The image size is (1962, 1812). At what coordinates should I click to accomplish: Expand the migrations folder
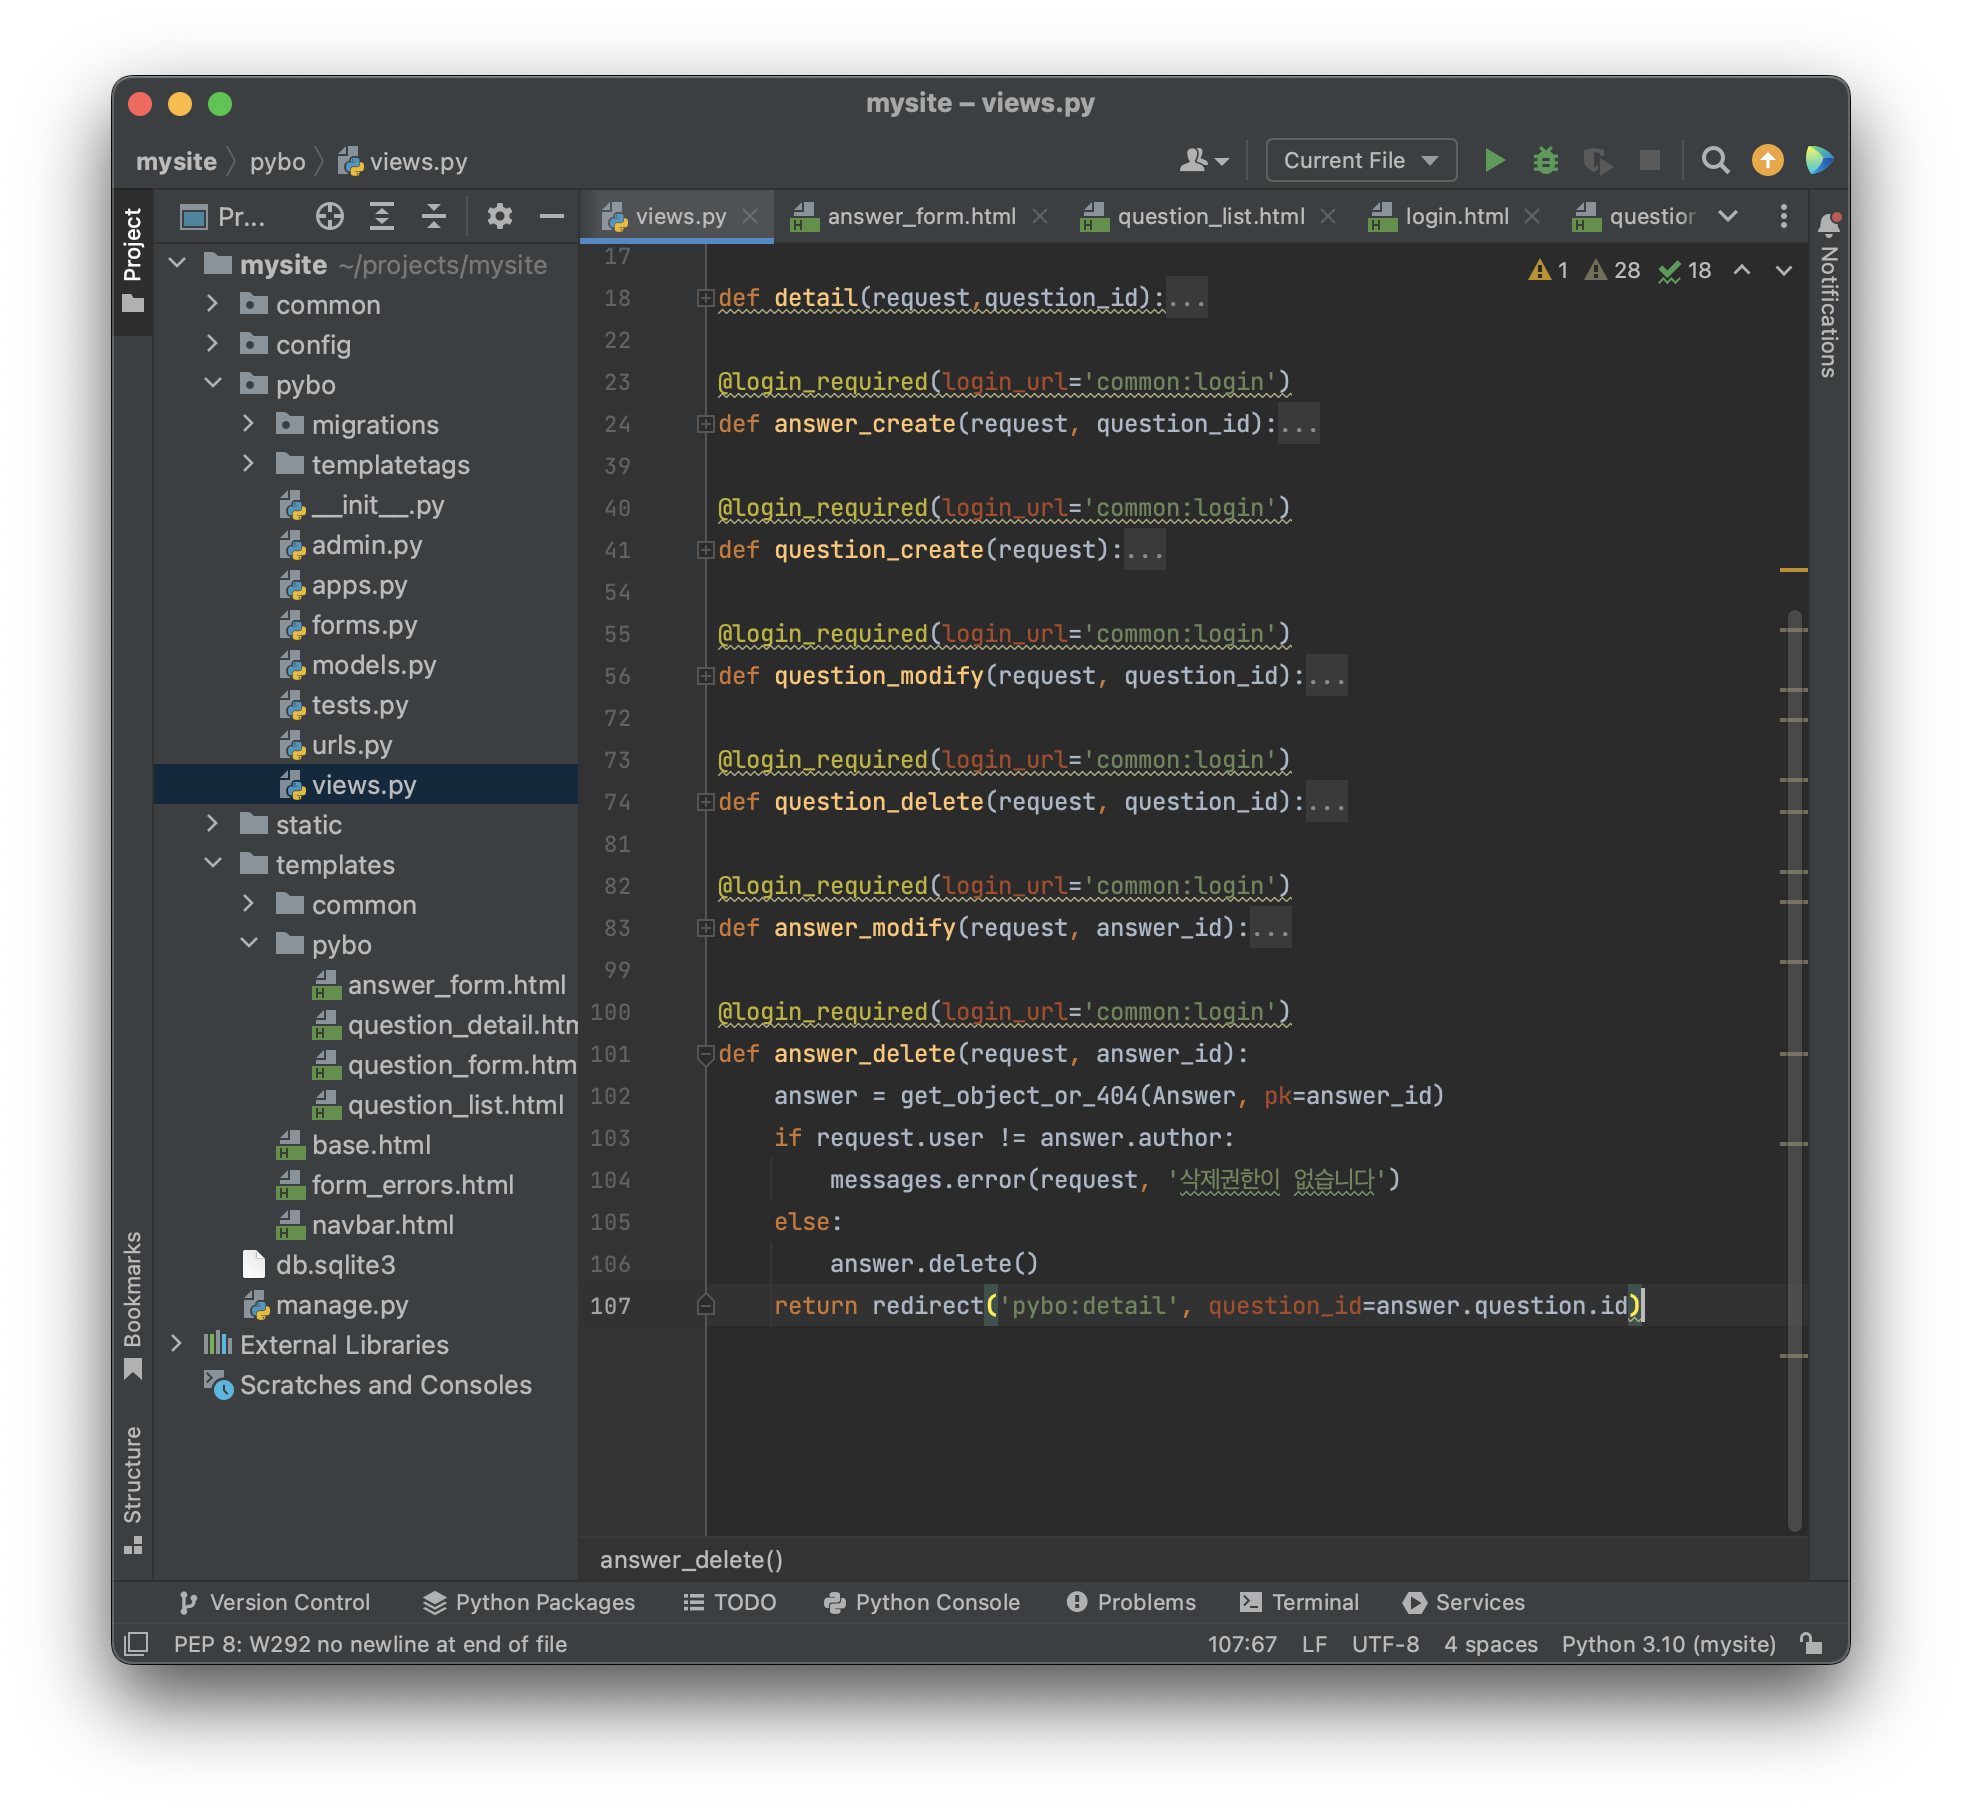(248, 424)
